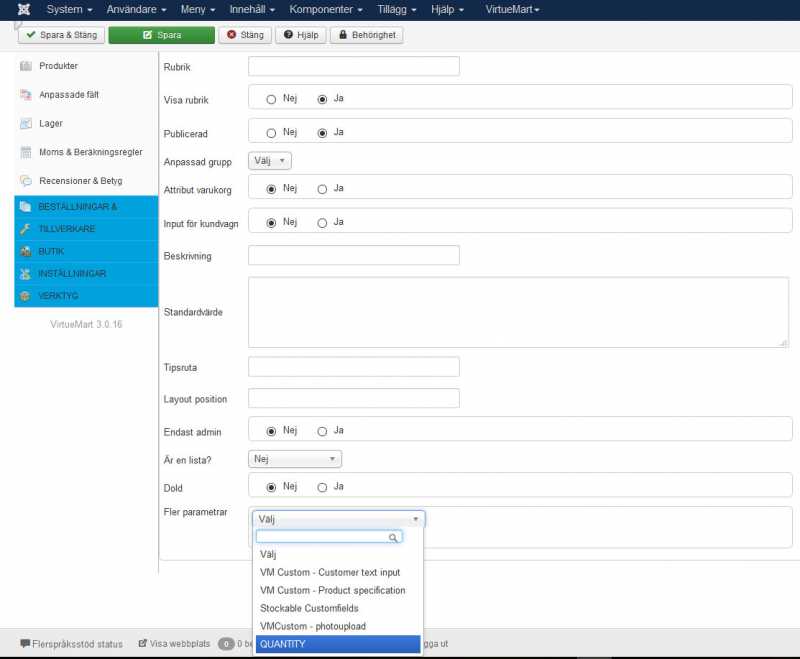Image resolution: width=800 pixels, height=659 pixels.
Task: Click the Joomla logo icon
Action: (x=23, y=9)
